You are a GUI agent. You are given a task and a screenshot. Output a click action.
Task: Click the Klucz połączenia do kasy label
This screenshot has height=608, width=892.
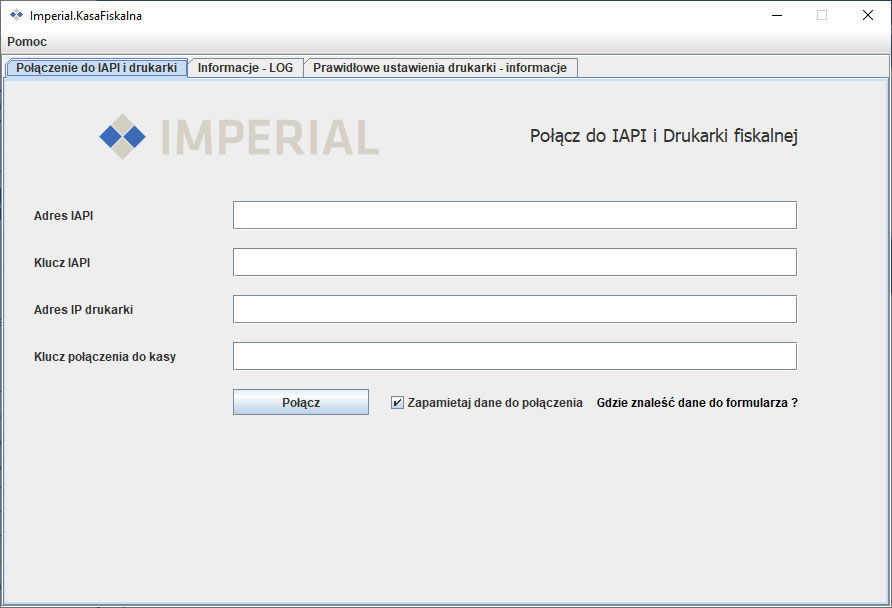tap(105, 357)
